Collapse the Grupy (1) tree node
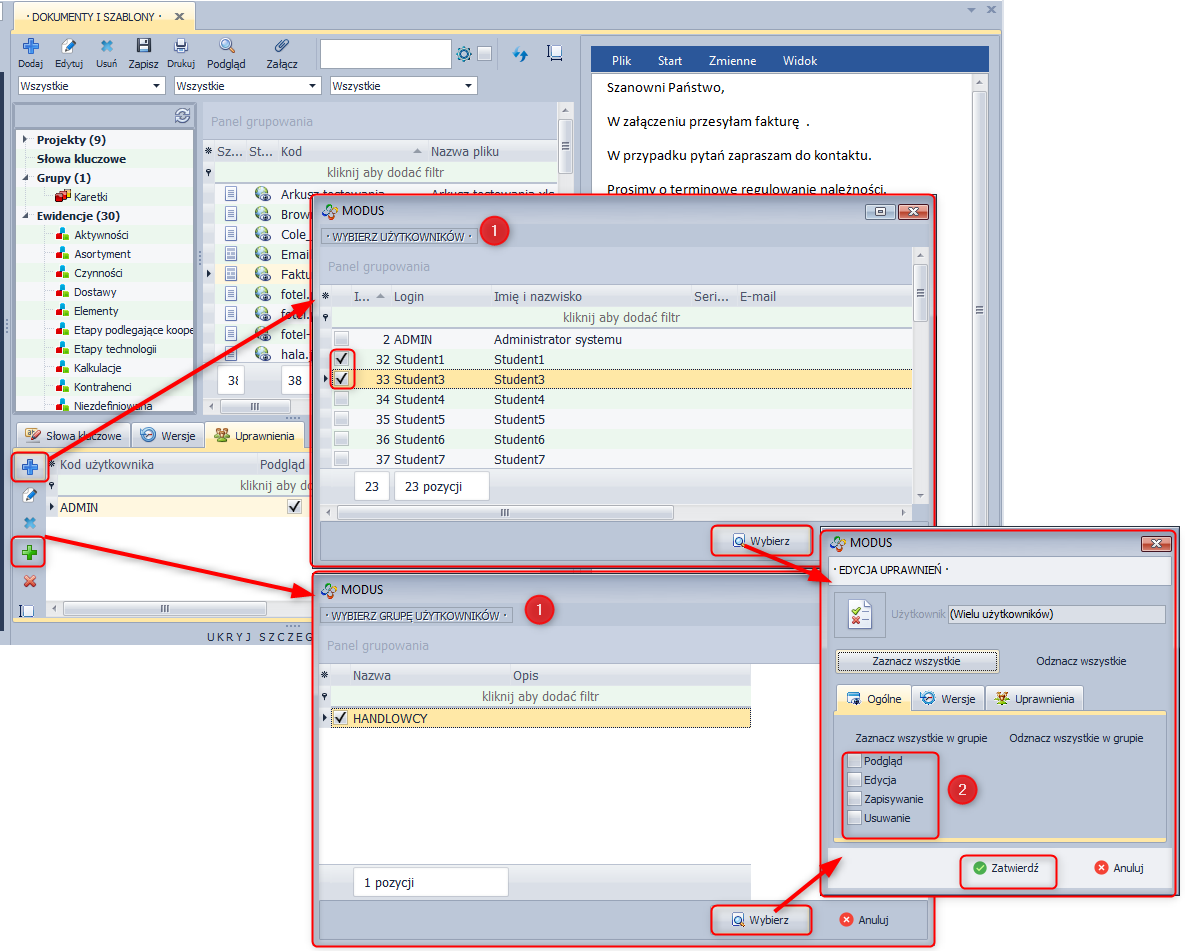This screenshot has width=1185, height=951. tap(26, 178)
